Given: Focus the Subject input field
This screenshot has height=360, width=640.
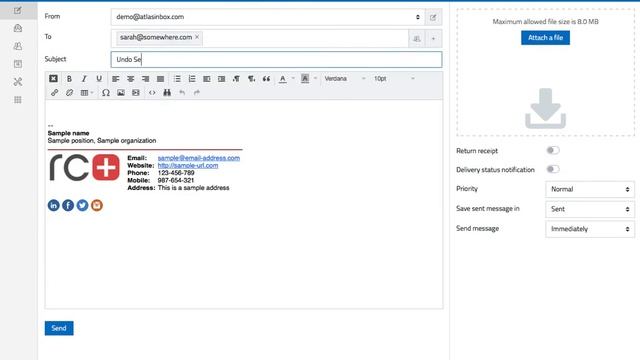Looking at the screenshot, I should (x=276, y=59).
